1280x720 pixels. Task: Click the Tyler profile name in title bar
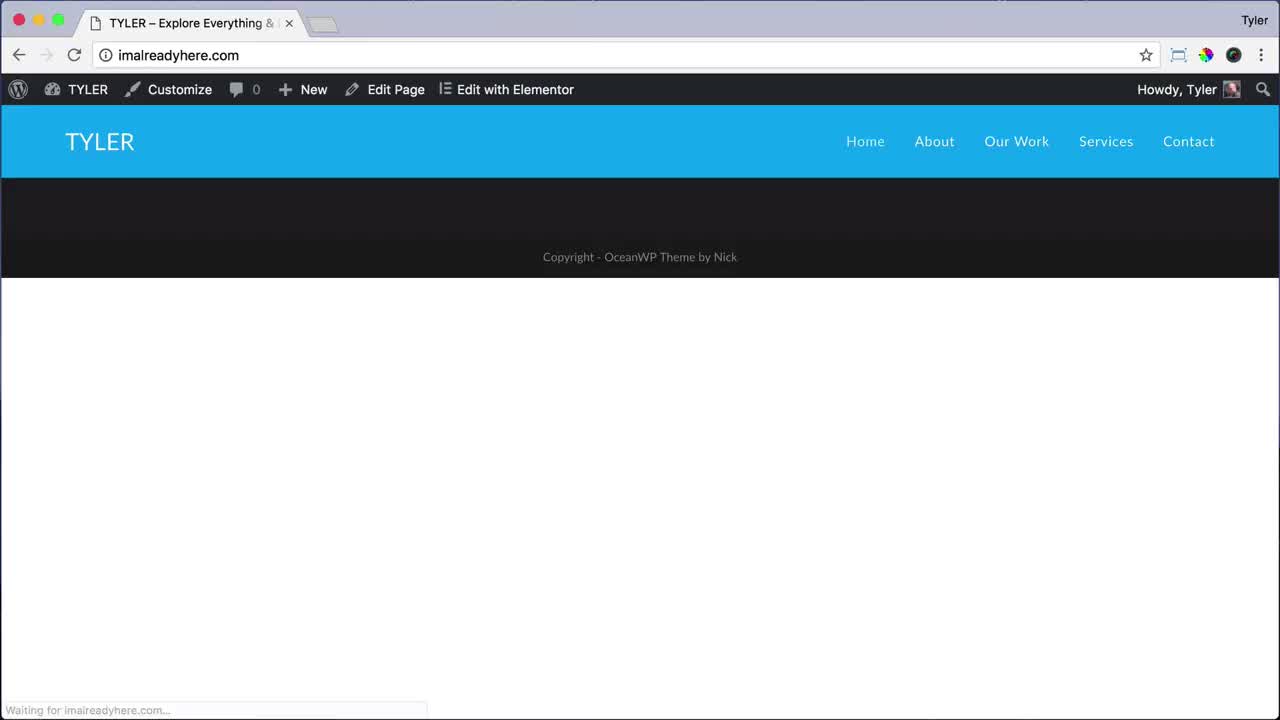[x=1254, y=20]
